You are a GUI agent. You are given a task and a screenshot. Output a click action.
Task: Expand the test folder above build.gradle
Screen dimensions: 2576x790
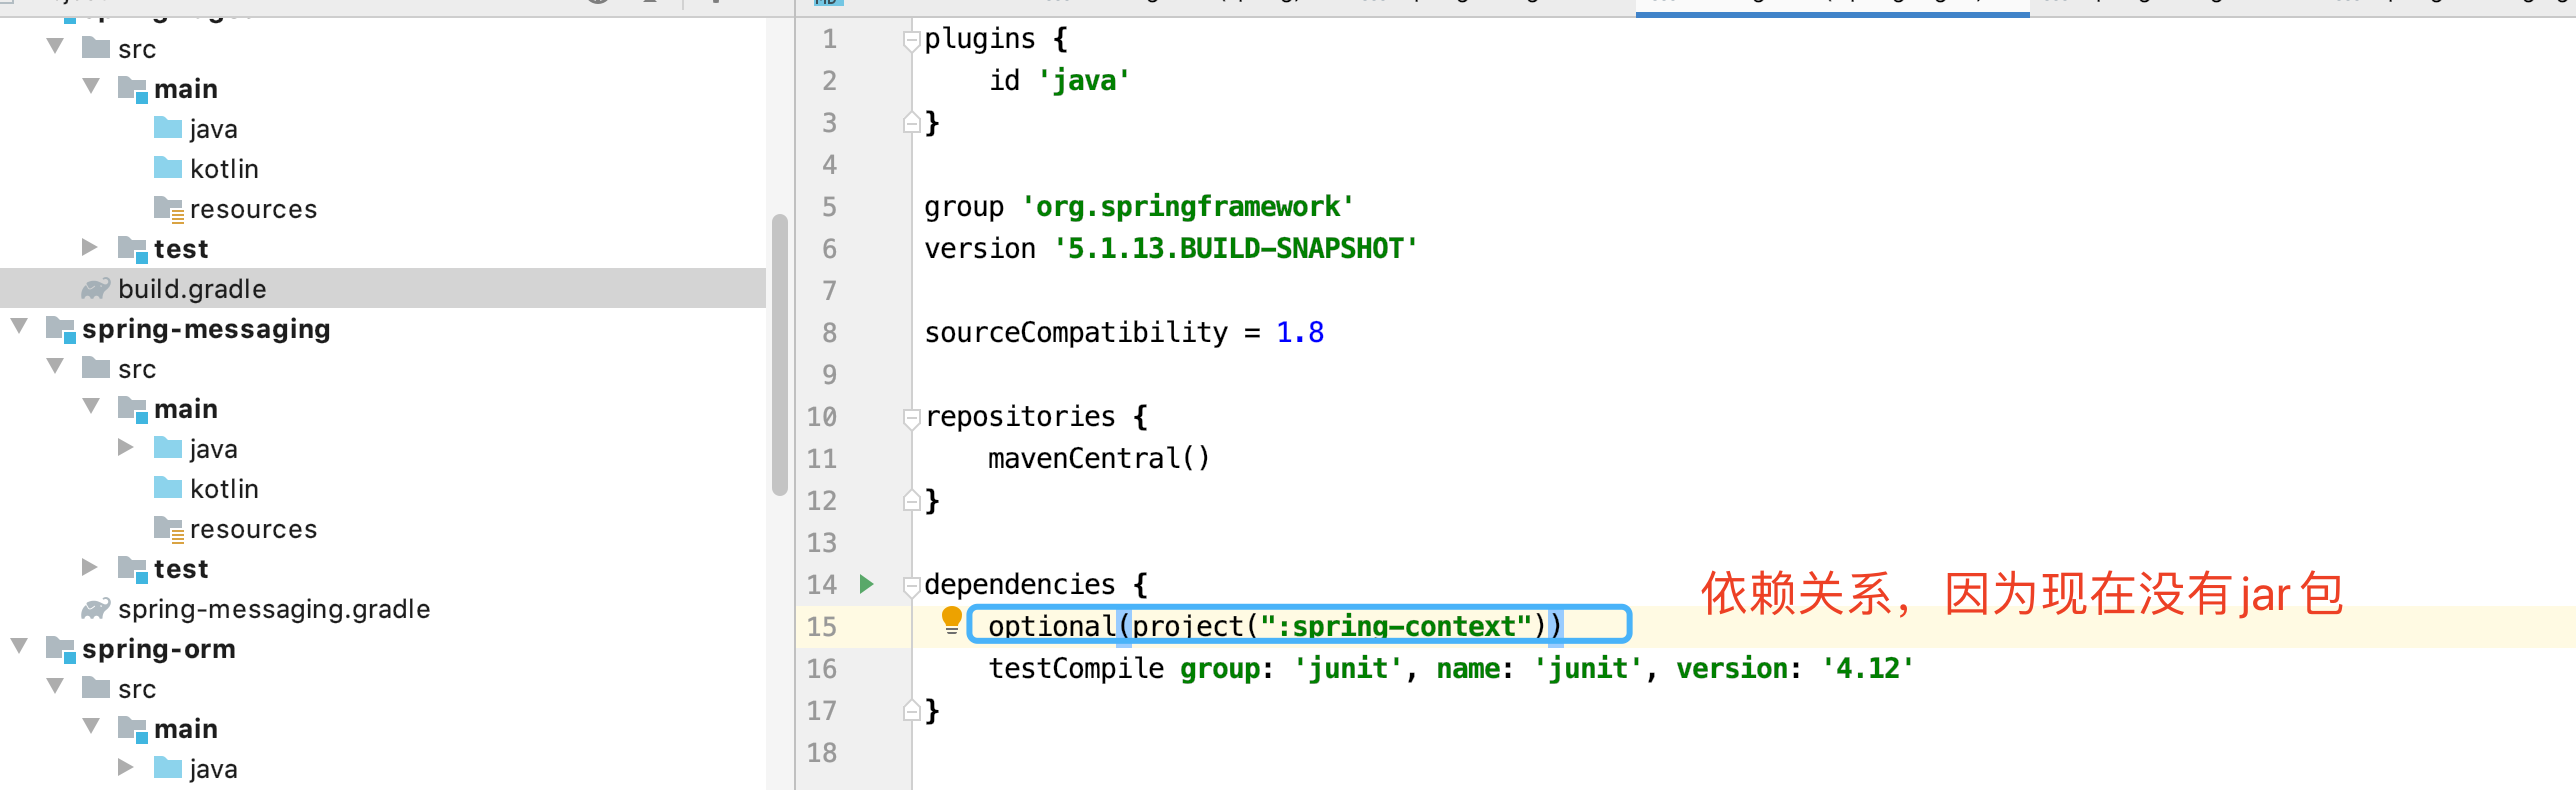[x=90, y=247]
